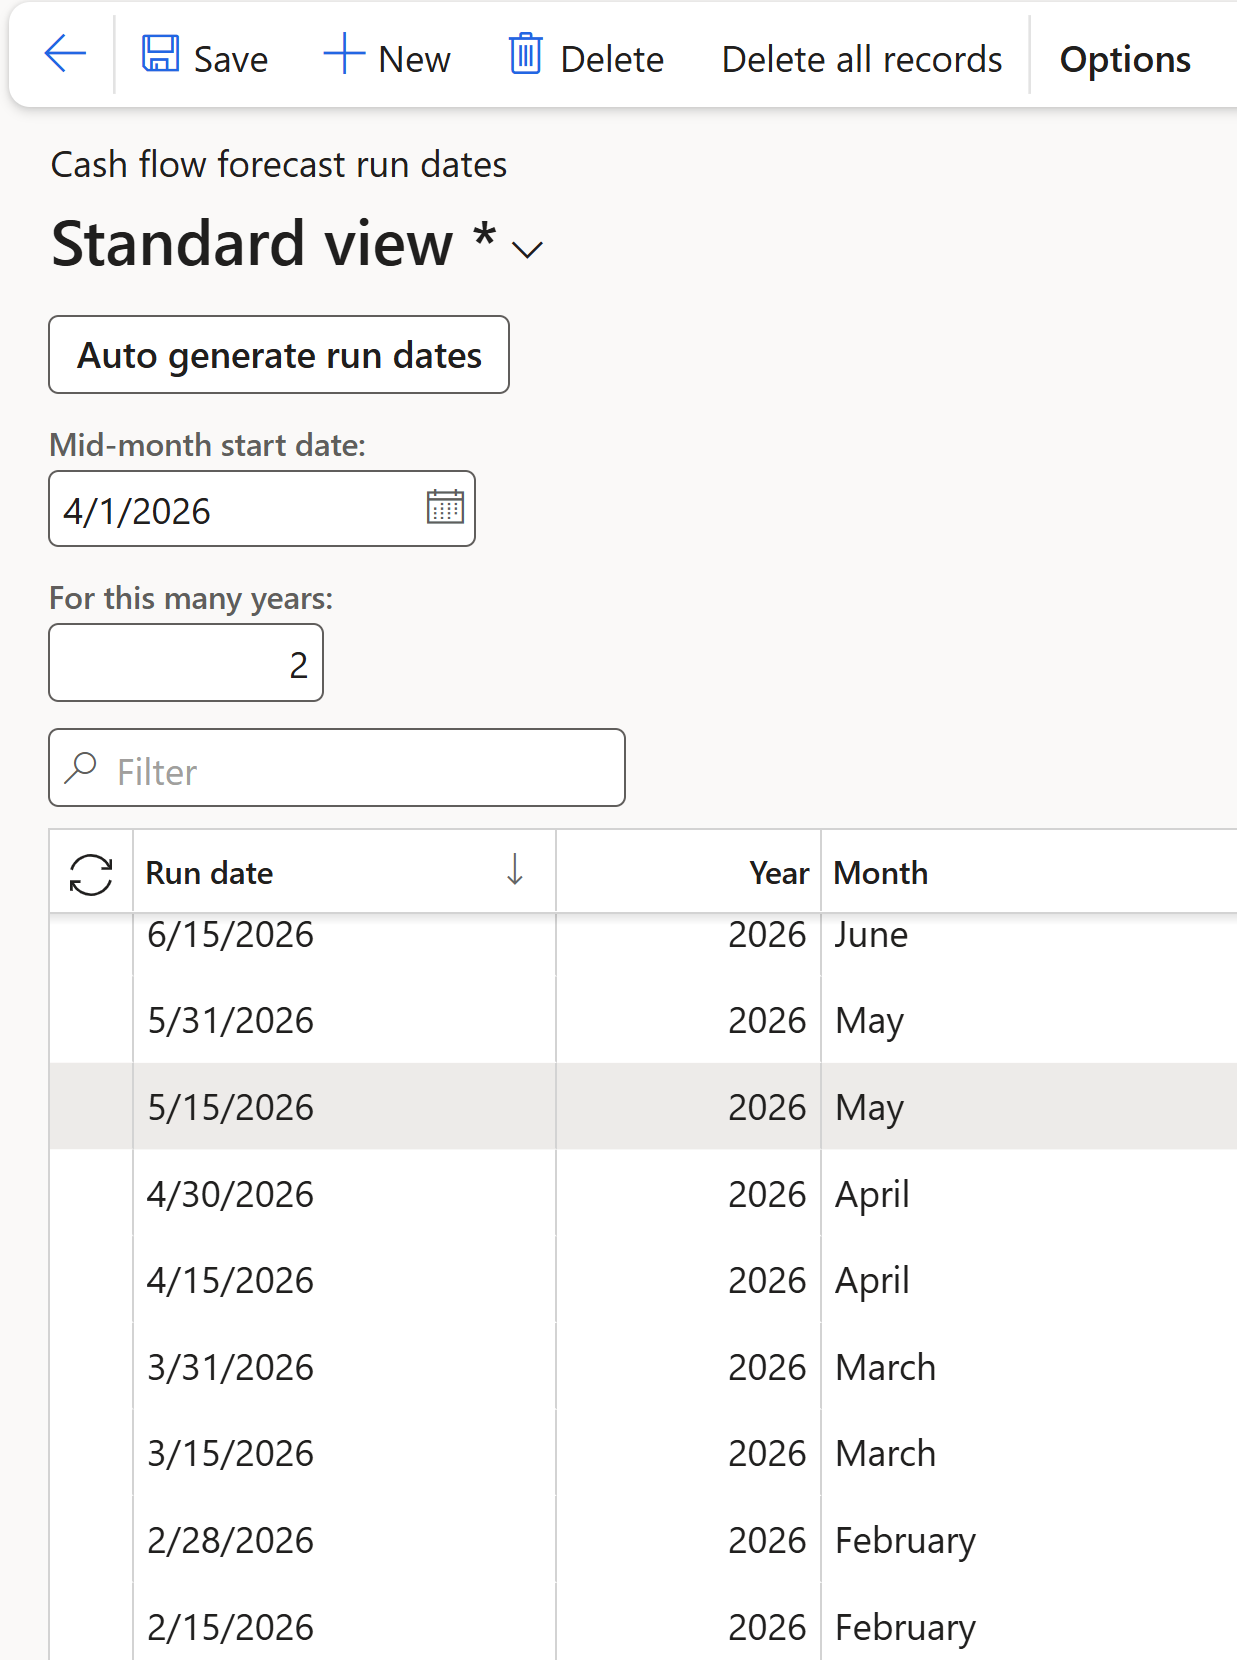Click Delete all records
The image size is (1237, 1660).
(x=861, y=60)
